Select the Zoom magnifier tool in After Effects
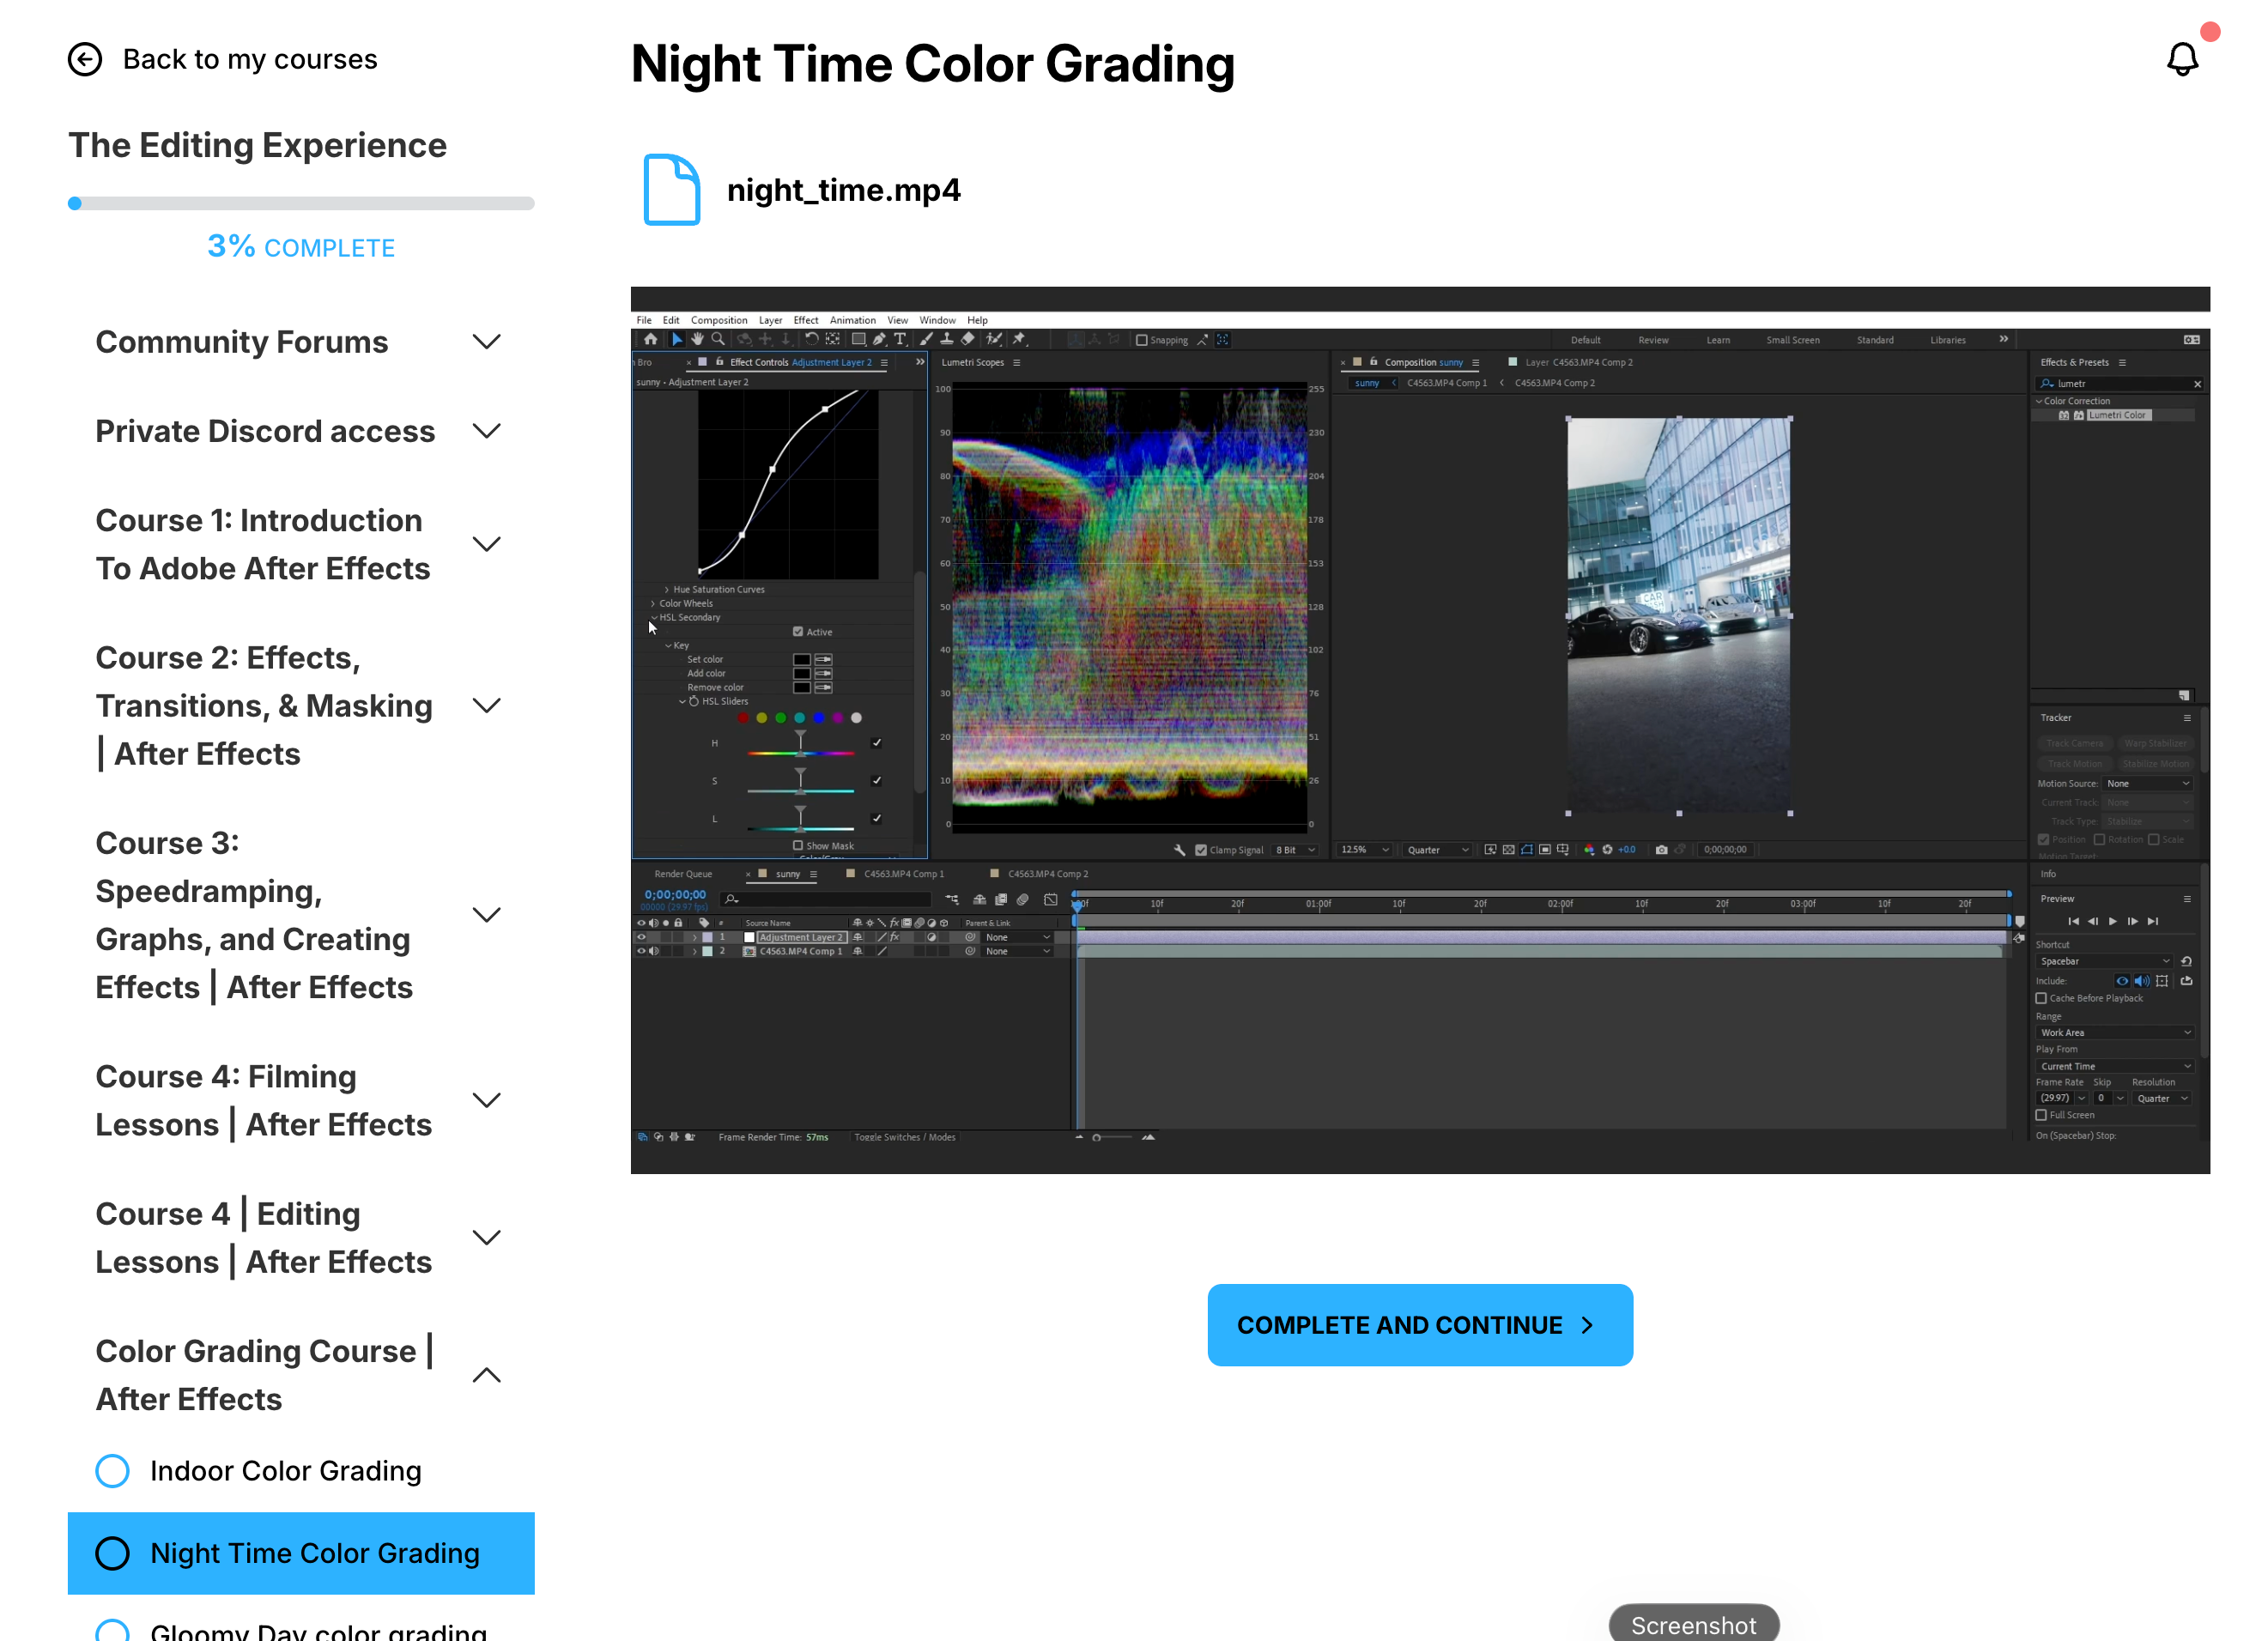The height and width of the screenshot is (1641, 2268). pos(718,340)
